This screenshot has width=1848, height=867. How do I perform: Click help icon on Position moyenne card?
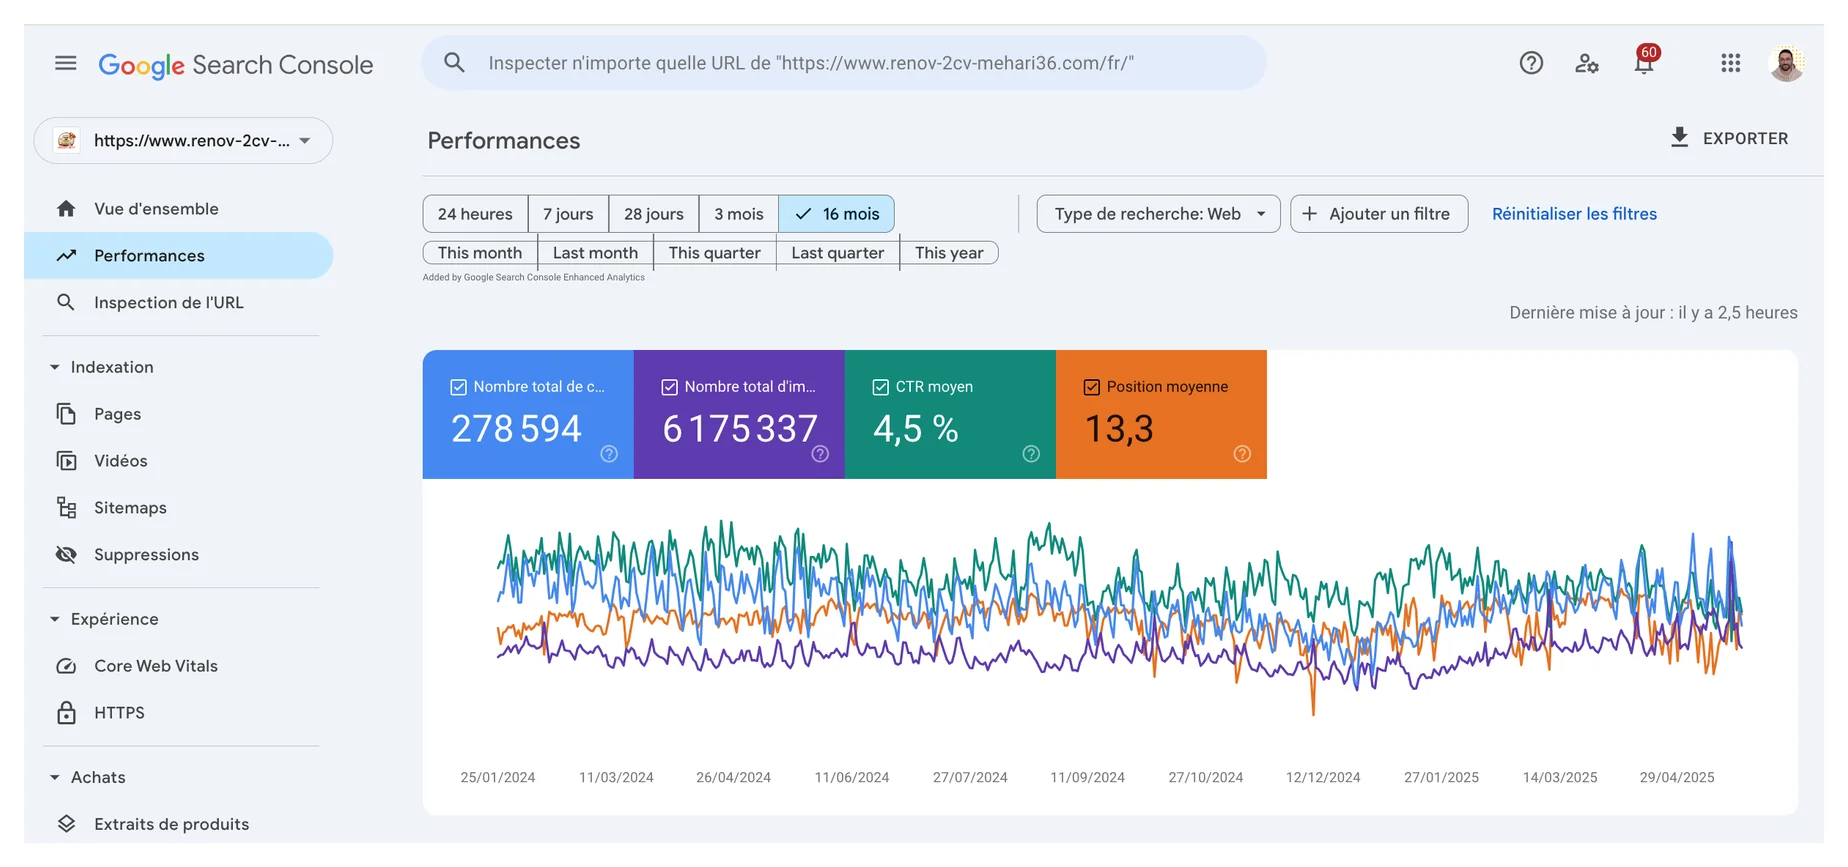[1242, 454]
